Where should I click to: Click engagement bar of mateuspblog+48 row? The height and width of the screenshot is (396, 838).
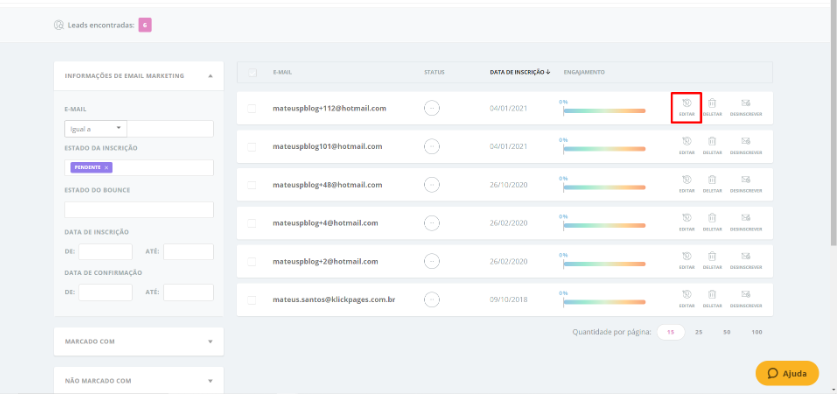[x=604, y=187]
